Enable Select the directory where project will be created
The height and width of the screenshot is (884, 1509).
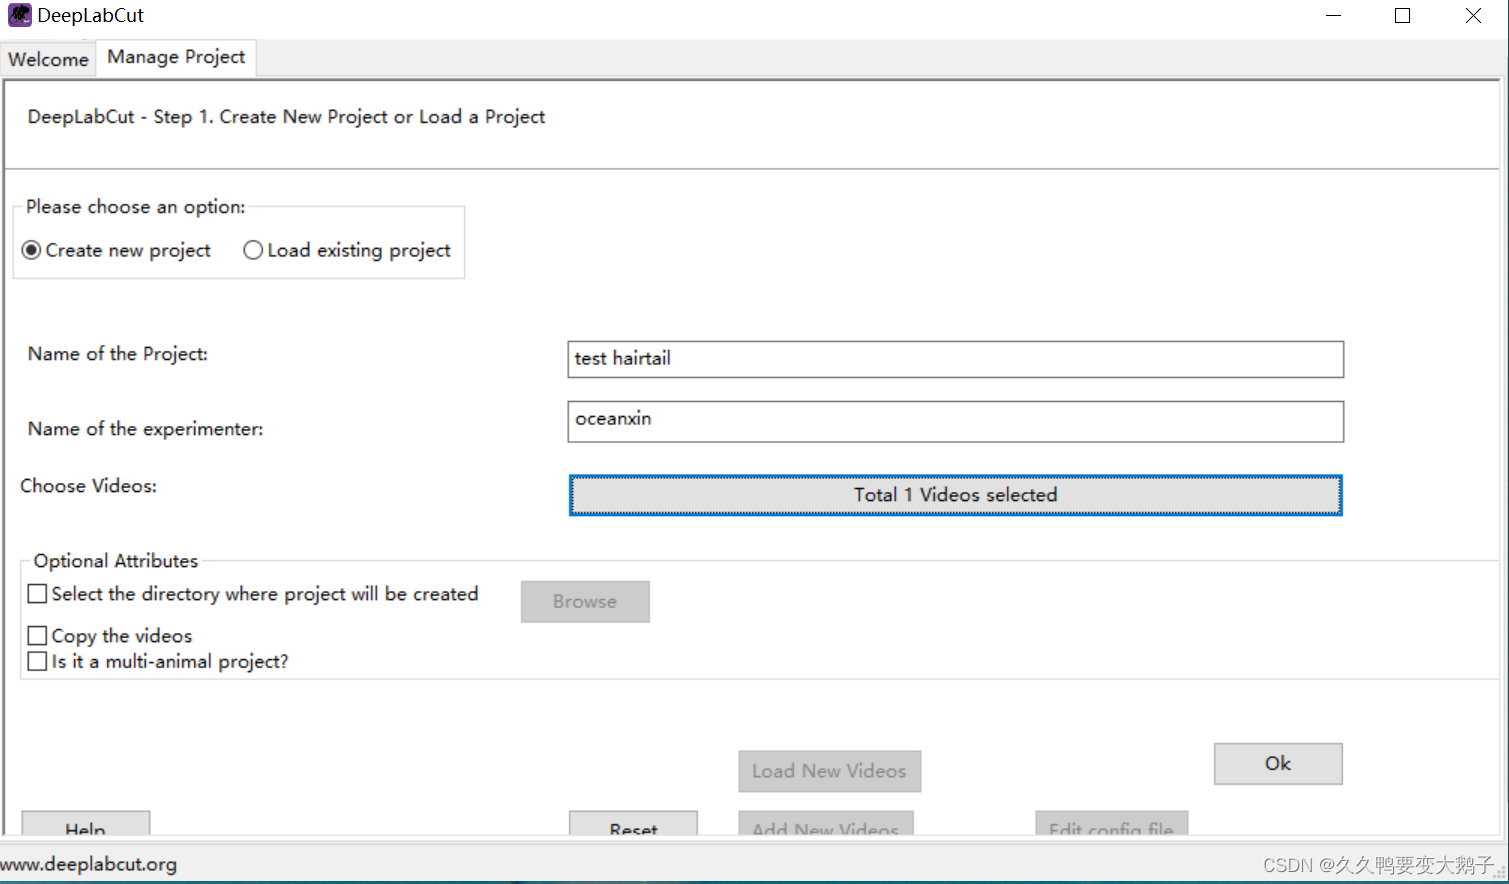click(x=37, y=594)
